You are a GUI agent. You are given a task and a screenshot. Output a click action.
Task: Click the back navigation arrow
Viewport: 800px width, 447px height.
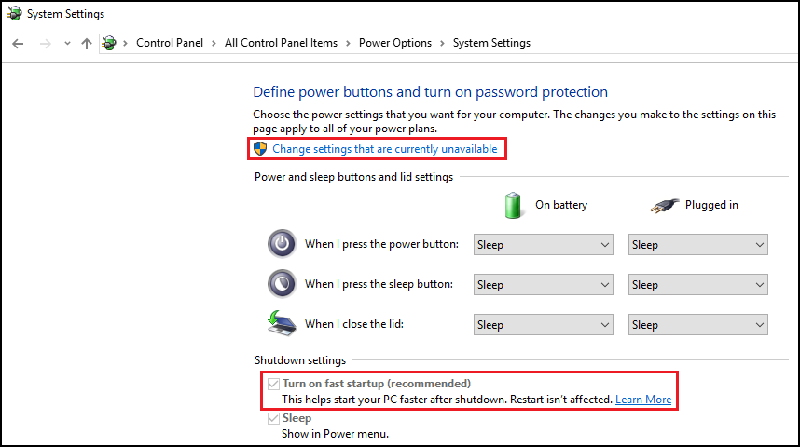point(18,43)
